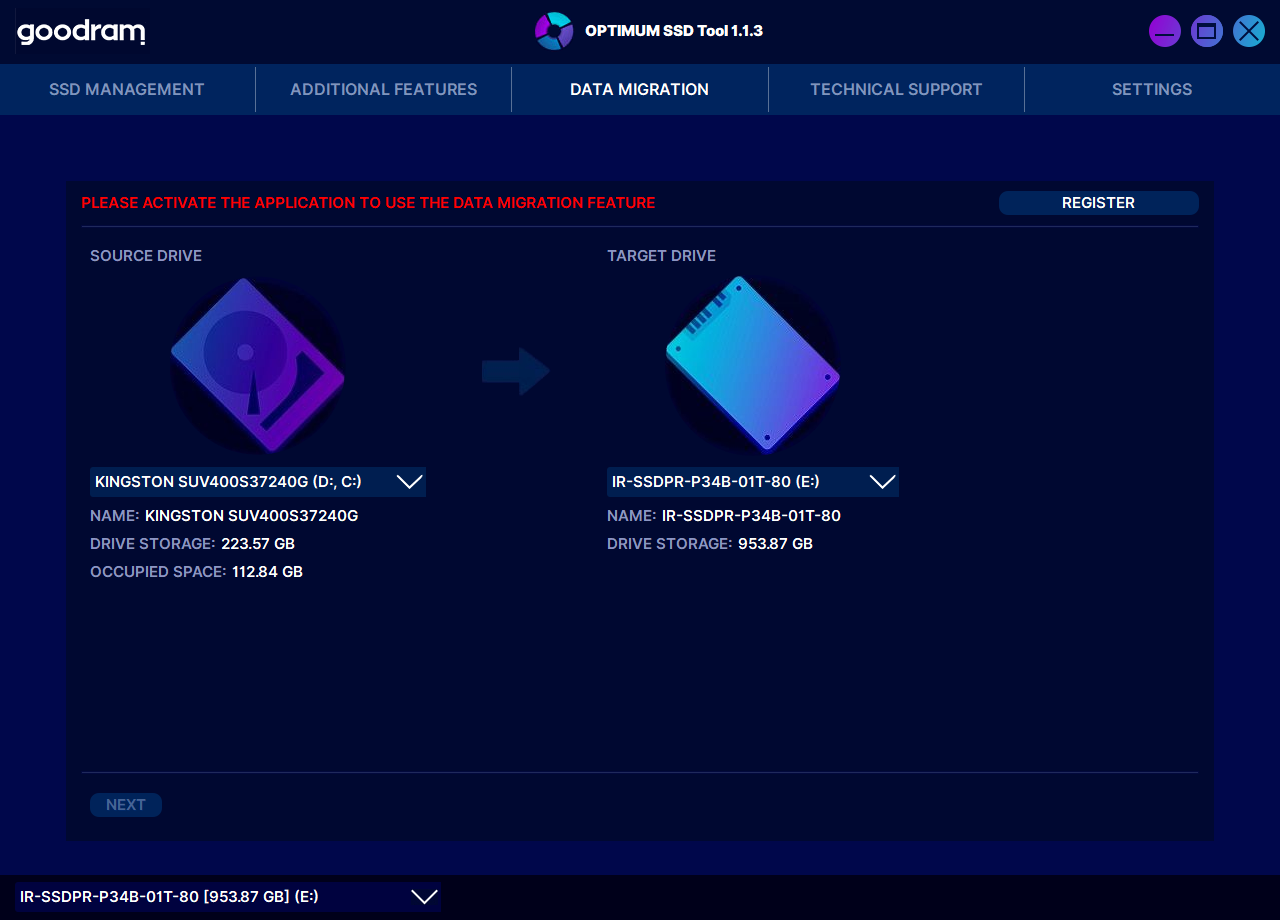Switch to the Additional Features tab
The width and height of the screenshot is (1280, 920).
click(384, 89)
